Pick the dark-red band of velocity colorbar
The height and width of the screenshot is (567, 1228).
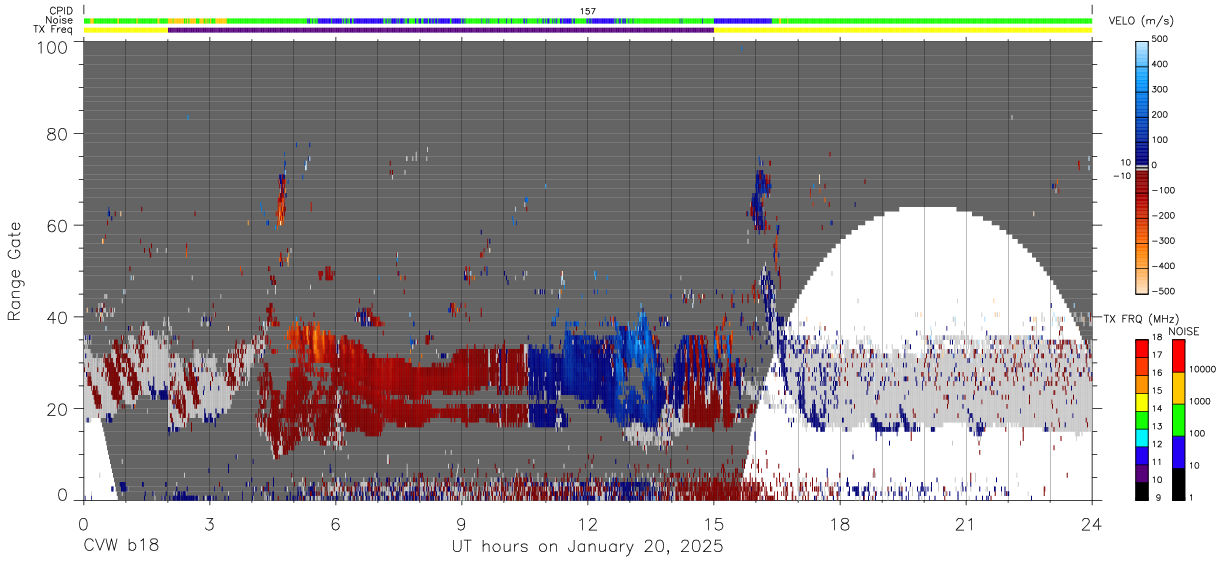1143,181
